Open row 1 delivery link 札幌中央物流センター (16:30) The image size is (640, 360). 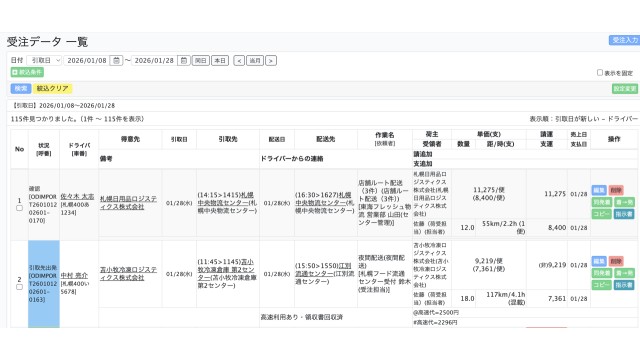click(x=324, y=199)
